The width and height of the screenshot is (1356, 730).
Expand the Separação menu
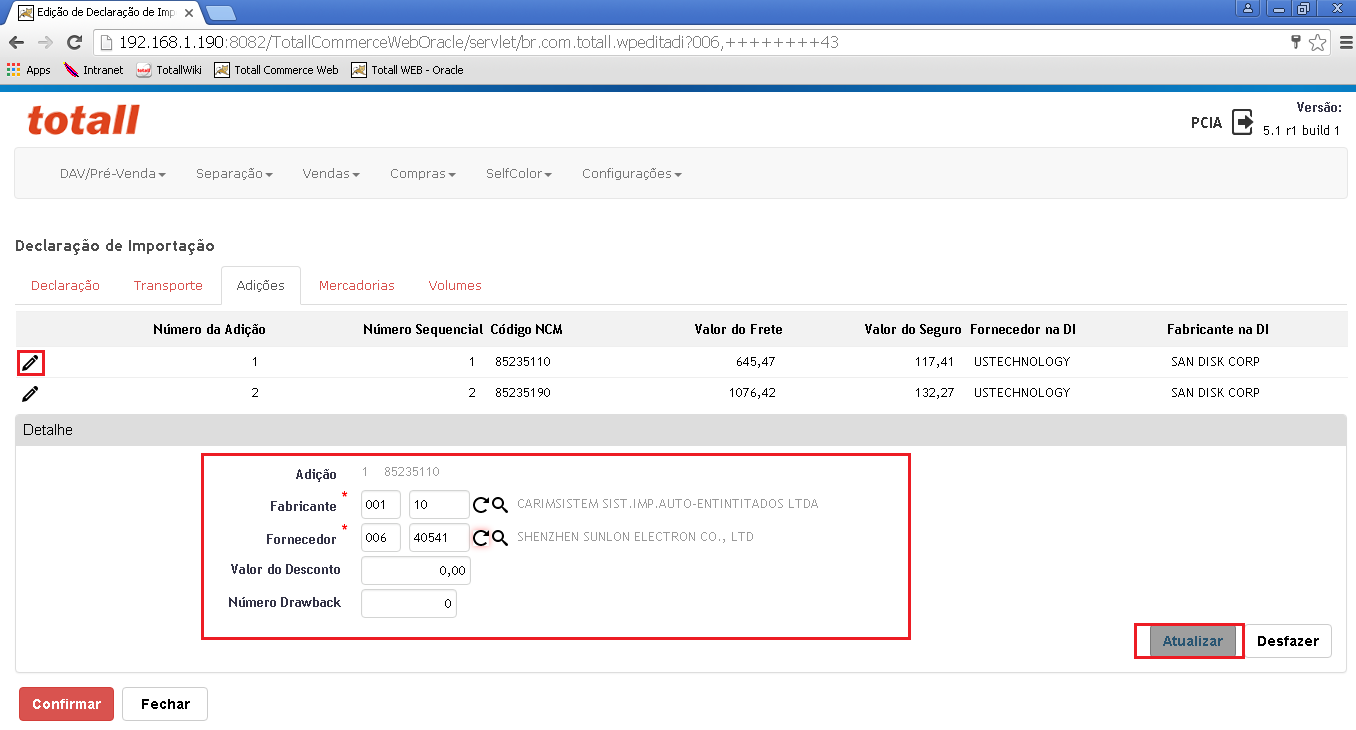(235, 174)
